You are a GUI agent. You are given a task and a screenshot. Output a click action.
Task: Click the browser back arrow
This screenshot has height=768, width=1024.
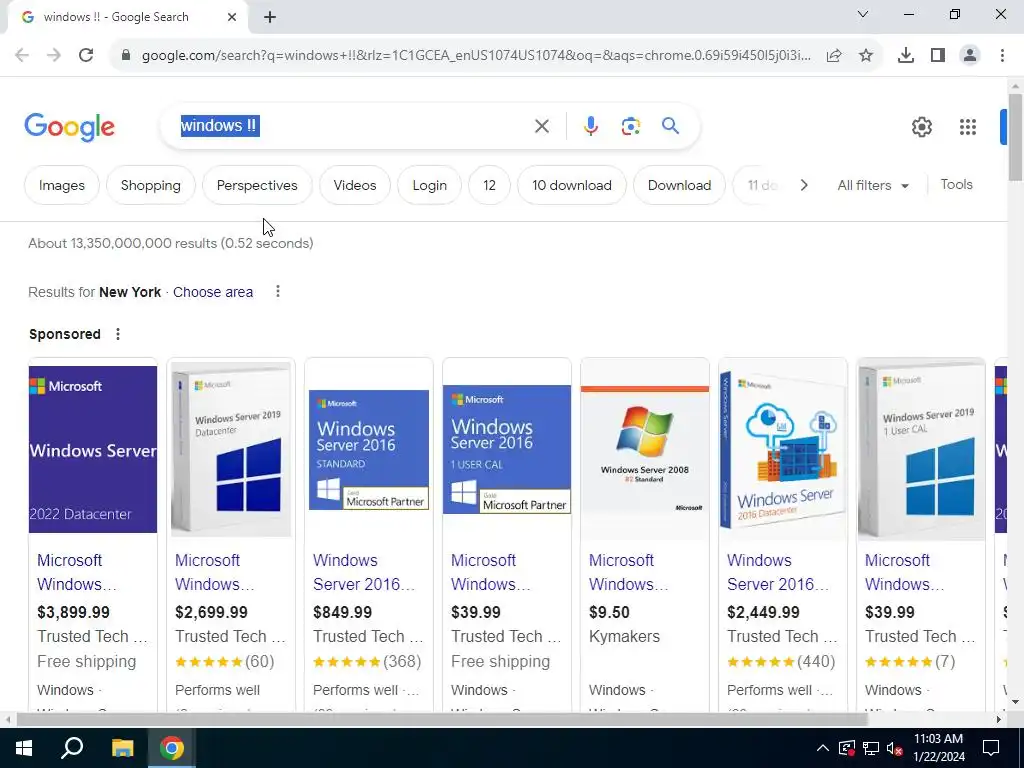point(22,56)
